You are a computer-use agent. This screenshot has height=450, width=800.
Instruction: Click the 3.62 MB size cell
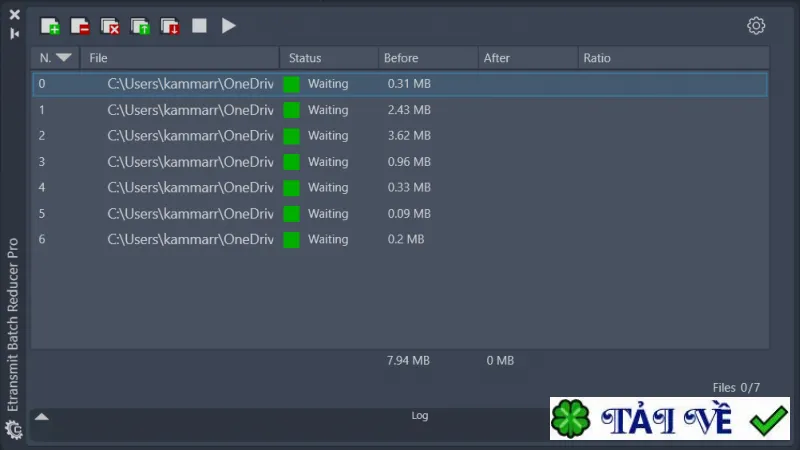409,136
